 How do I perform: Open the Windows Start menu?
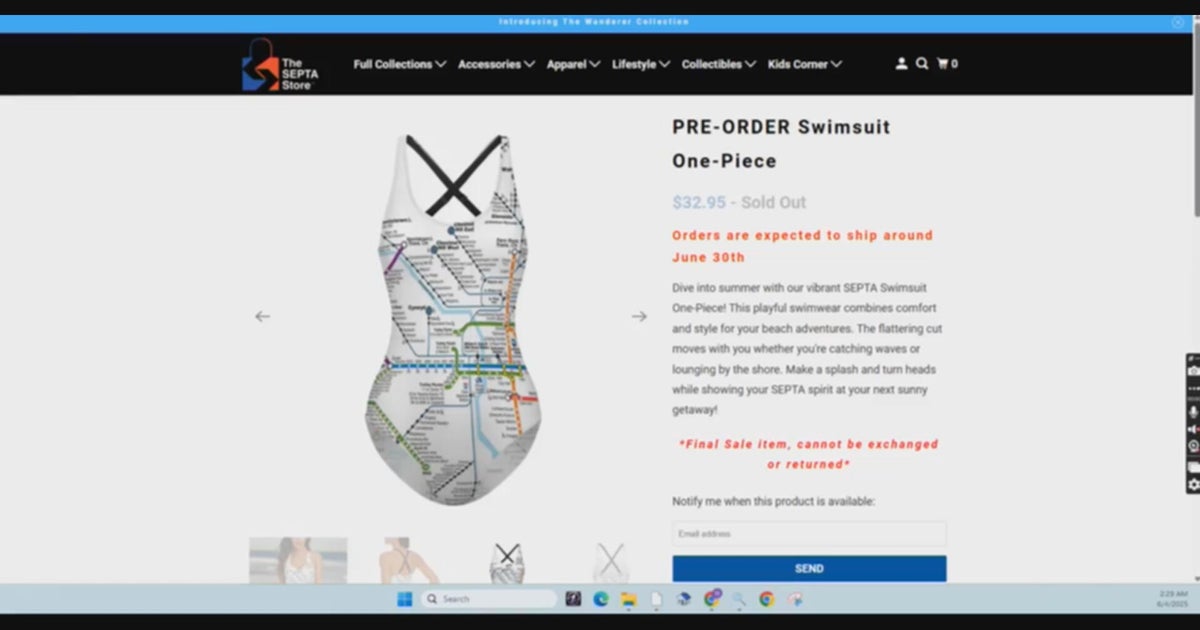(404, 598)
